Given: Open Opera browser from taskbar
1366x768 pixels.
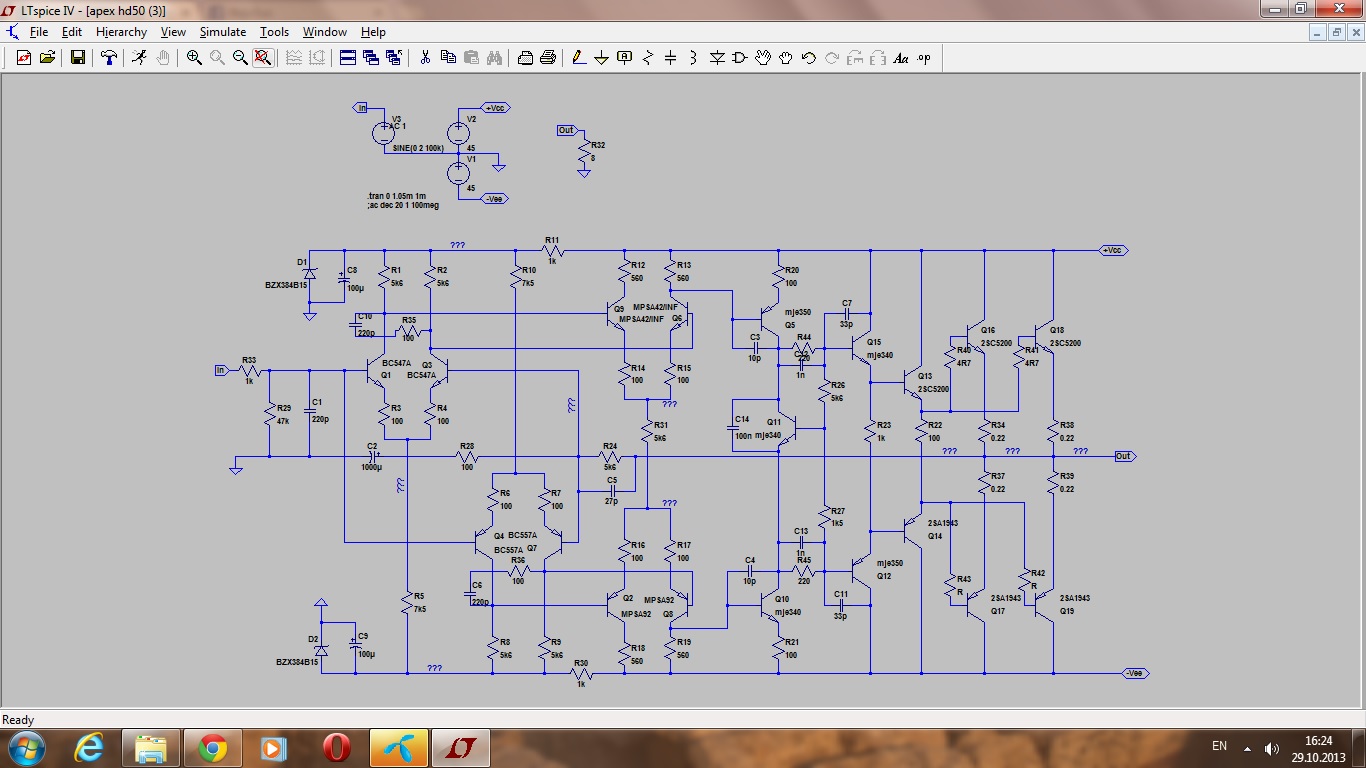Looking at the screenshot, I should (x=337, y=747).
